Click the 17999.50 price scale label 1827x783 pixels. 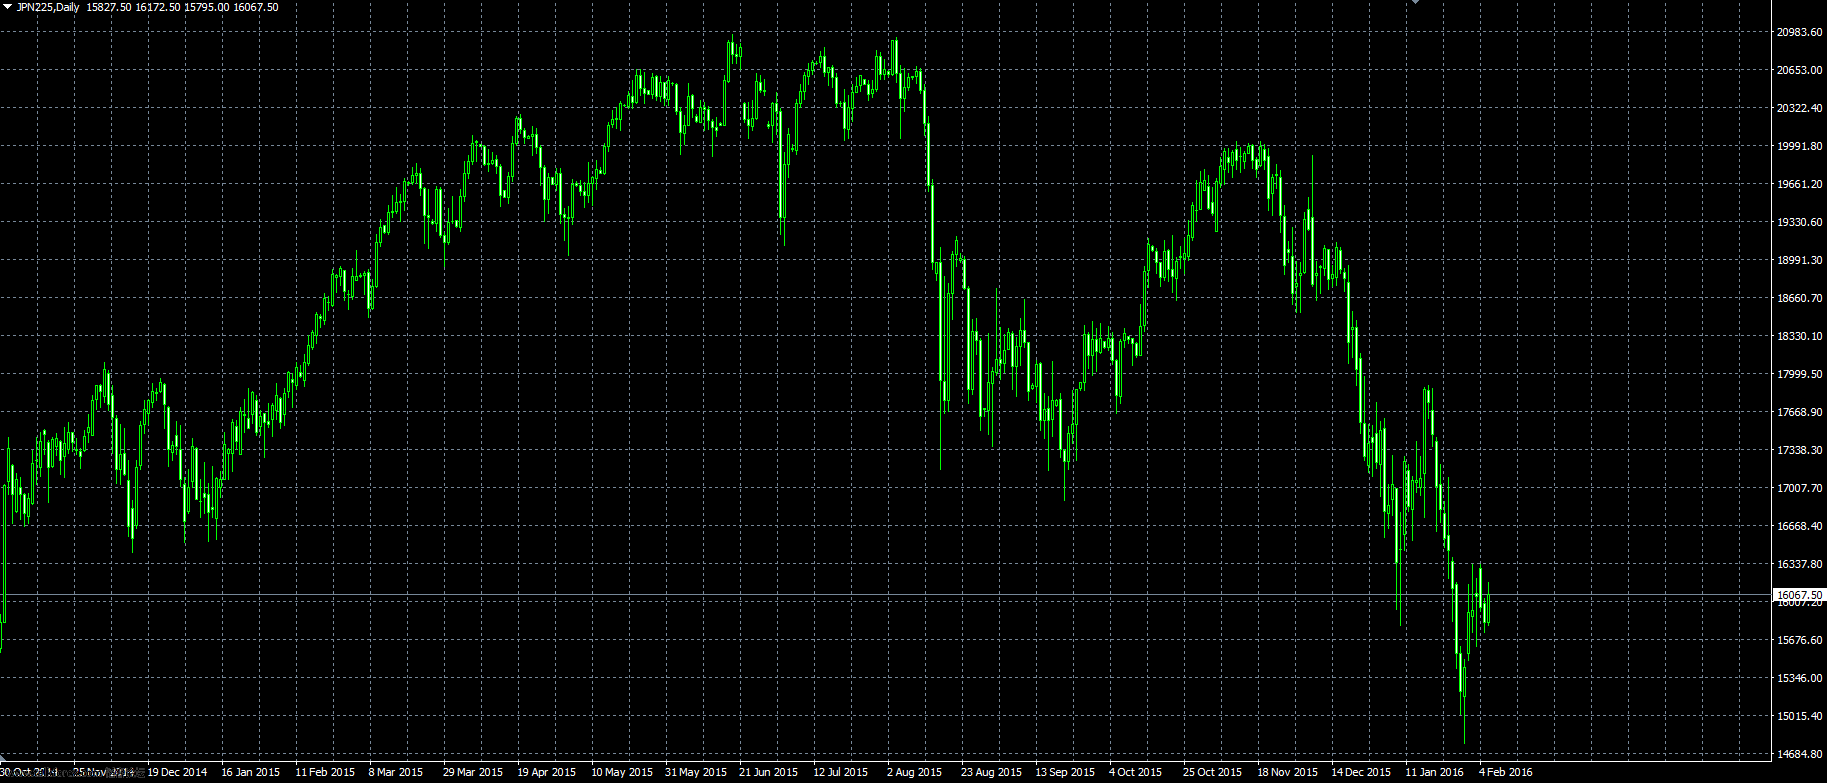[1799, 374]
